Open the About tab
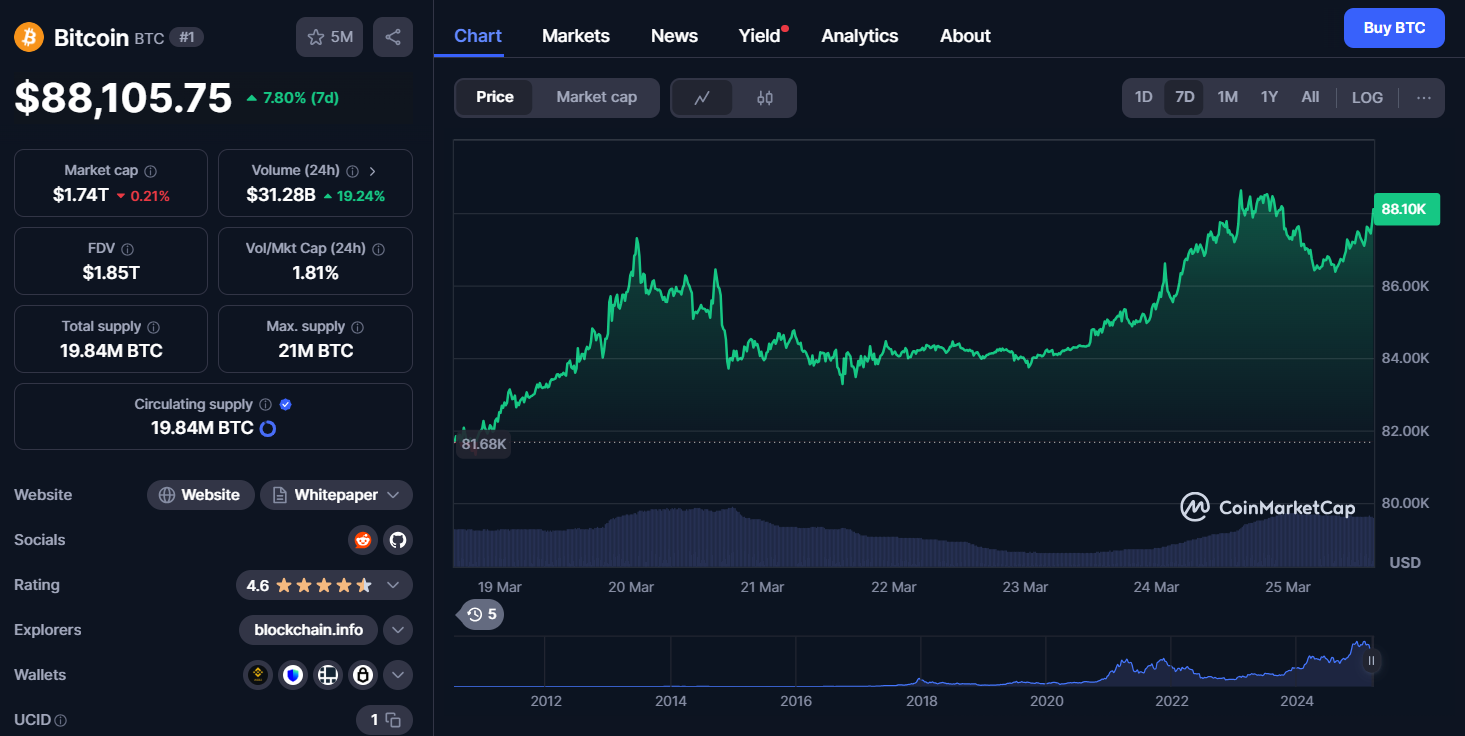 (x=965, y=36)
